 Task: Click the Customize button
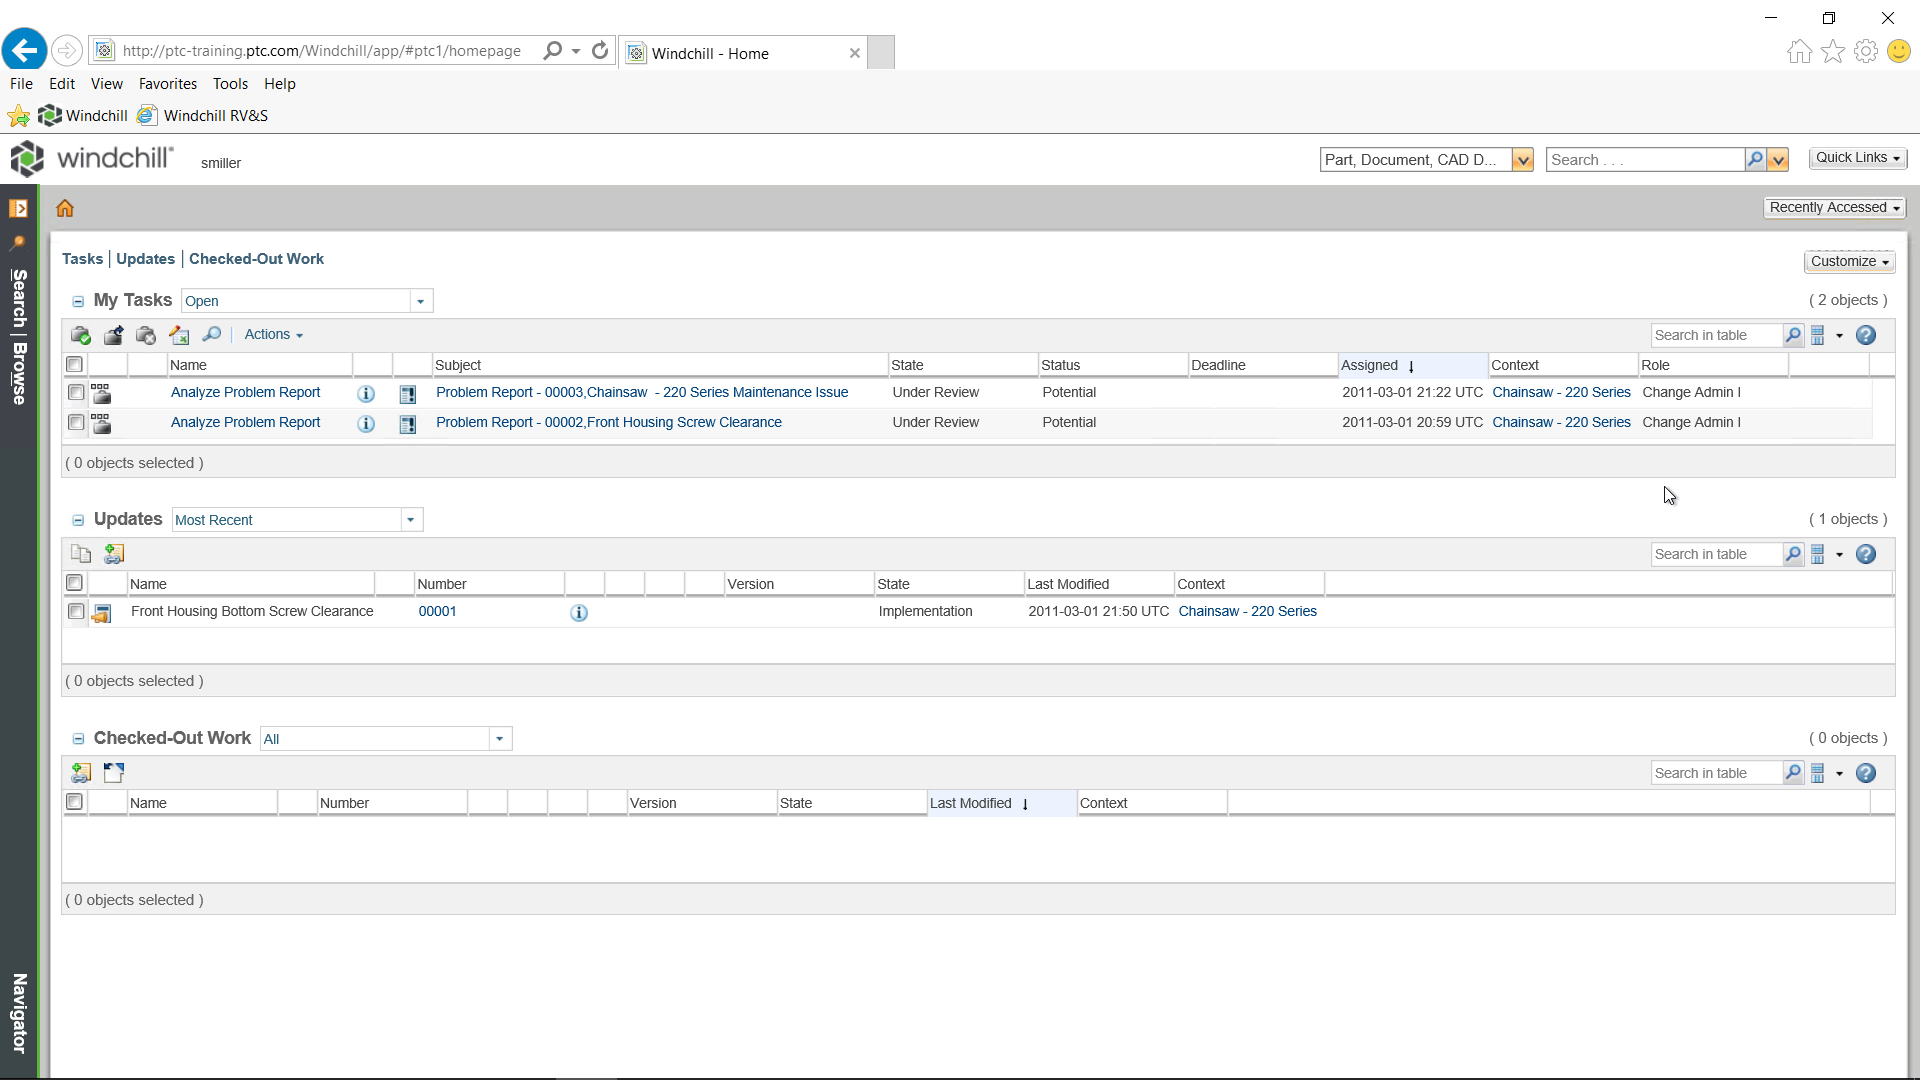[x=1850, y=262]
